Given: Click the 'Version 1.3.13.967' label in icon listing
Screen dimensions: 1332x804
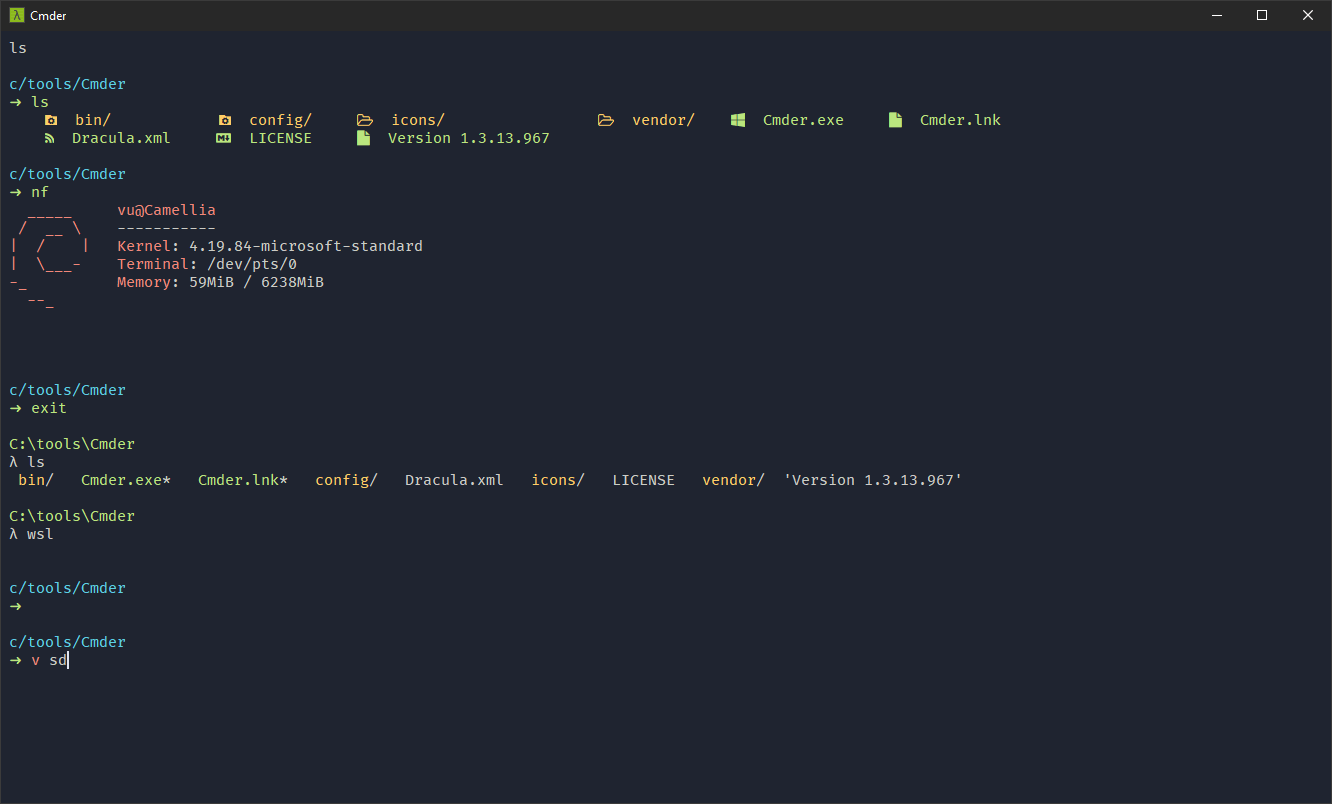Looking at the screenshot, I should 469,138.
